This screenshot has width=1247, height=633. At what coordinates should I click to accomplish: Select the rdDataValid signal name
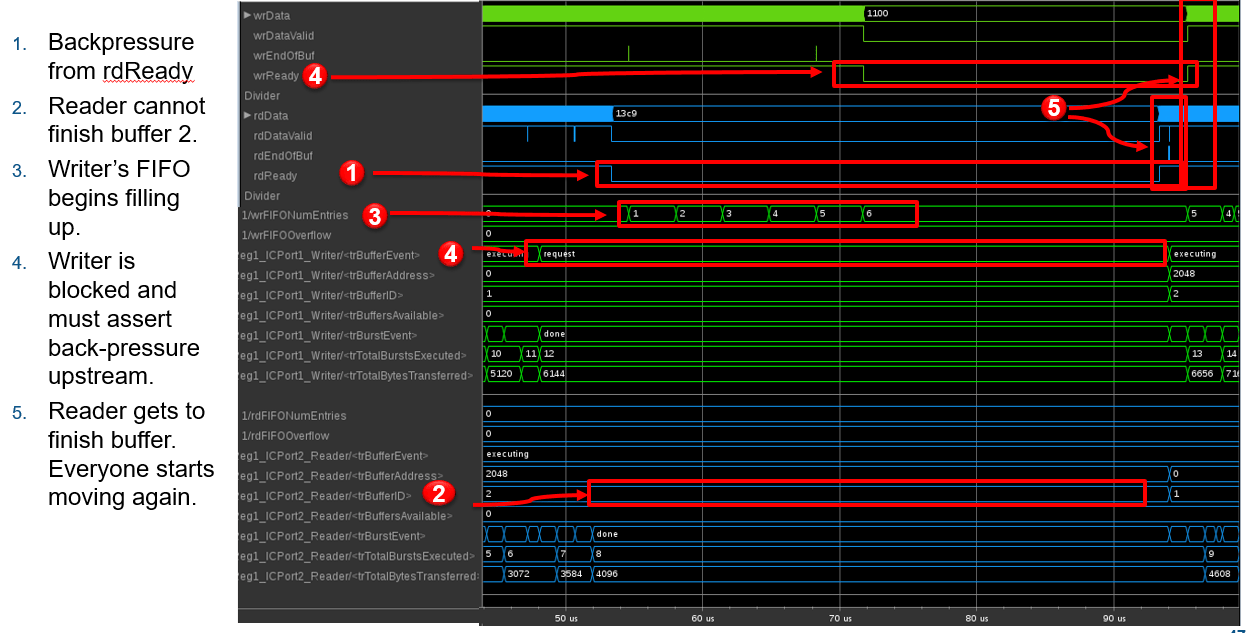pos(282,136)
